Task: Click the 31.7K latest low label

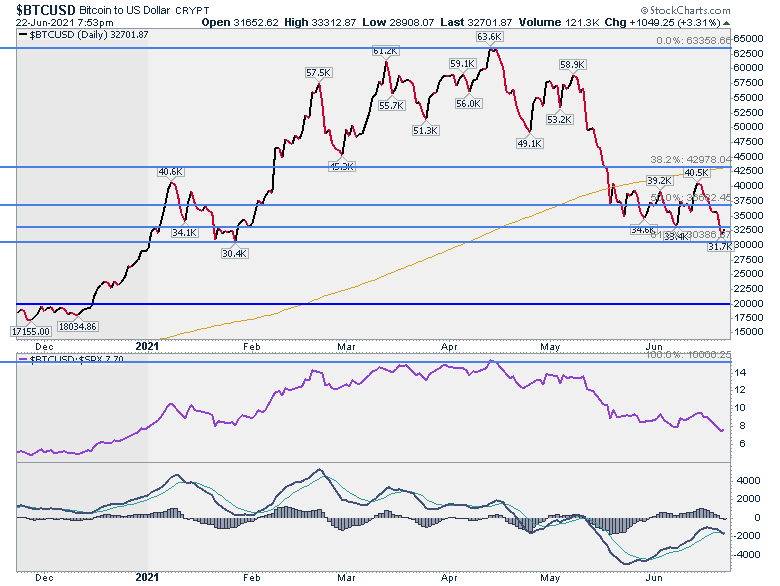Action: [x=720, y=246]
